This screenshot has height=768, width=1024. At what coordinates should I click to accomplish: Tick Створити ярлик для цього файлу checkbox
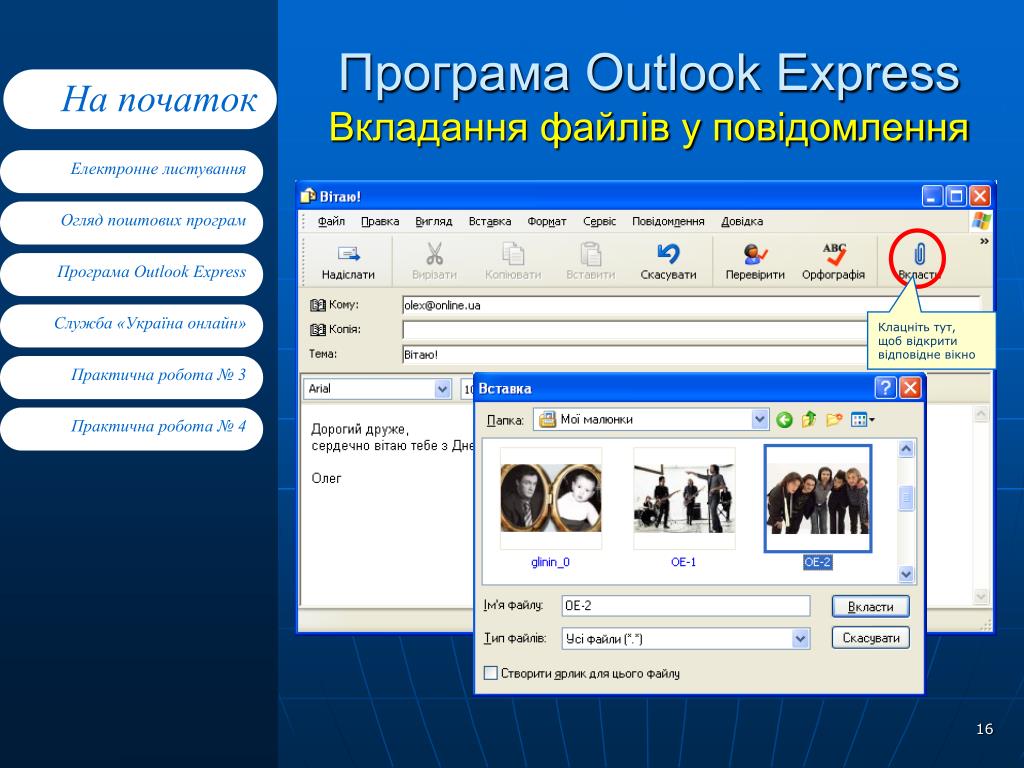click(x=490, y=673)
